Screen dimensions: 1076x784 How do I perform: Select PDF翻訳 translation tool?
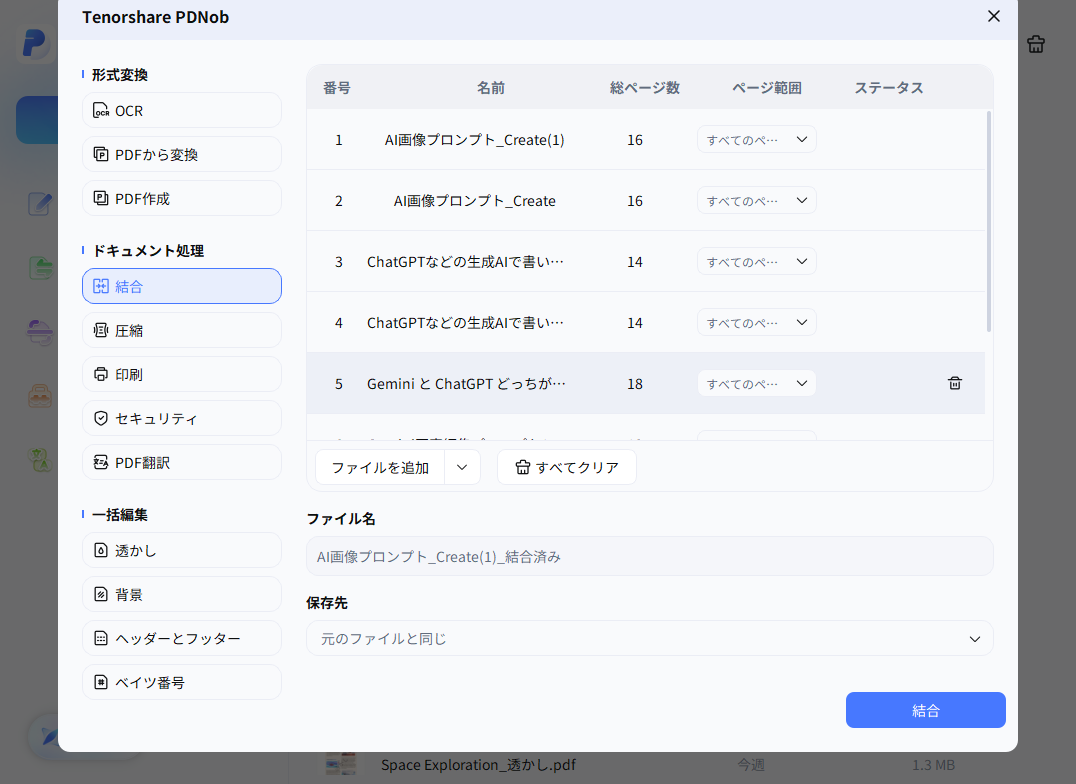182,462
